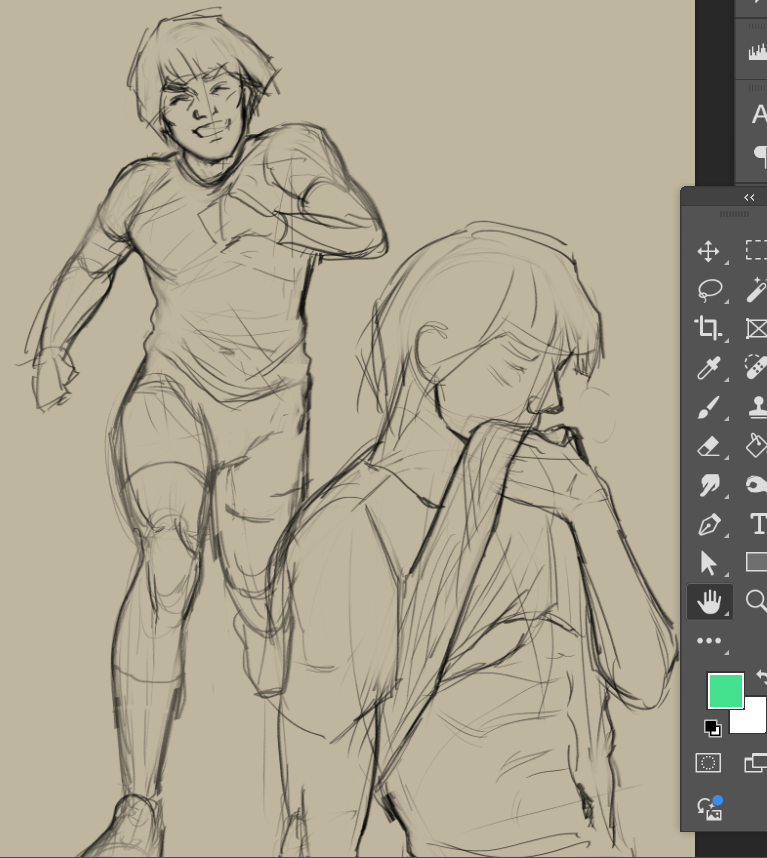Open the Edit Toolbar three-dots menu
Screen dimensions: 767x858
click(709, 641)
